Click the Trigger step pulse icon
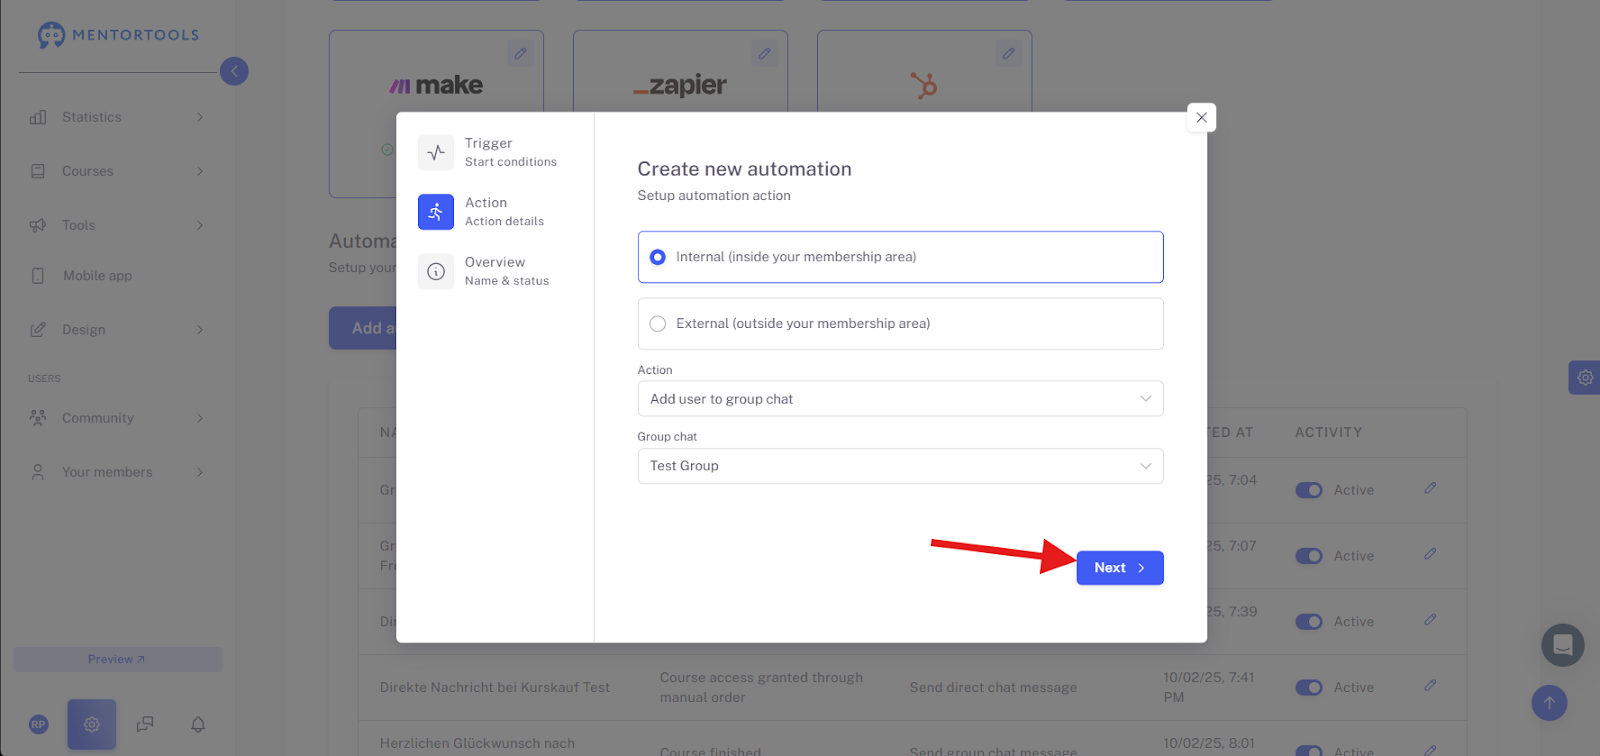Screen dimensions: 1600x756 click(x=436, y=153)
